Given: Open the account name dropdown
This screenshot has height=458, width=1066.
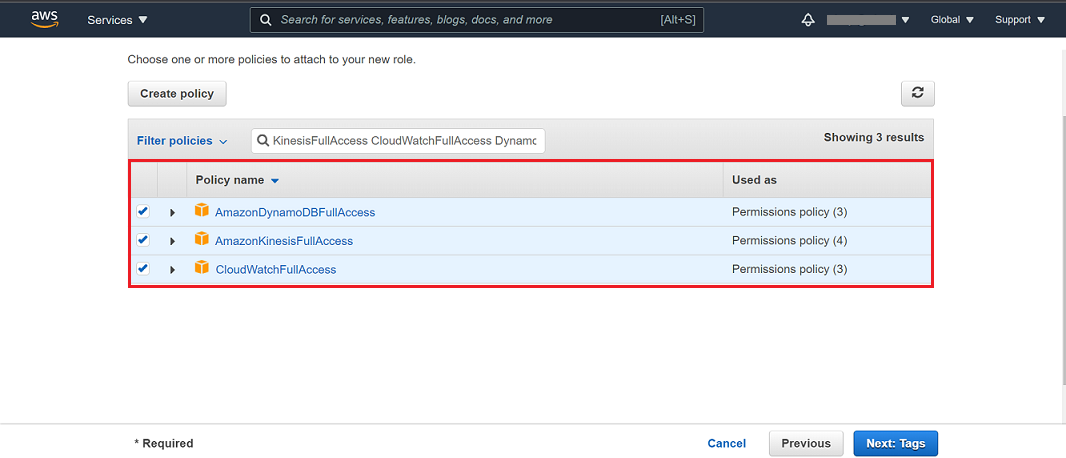Looking at the screenshot, I should (x=868, y=20).
